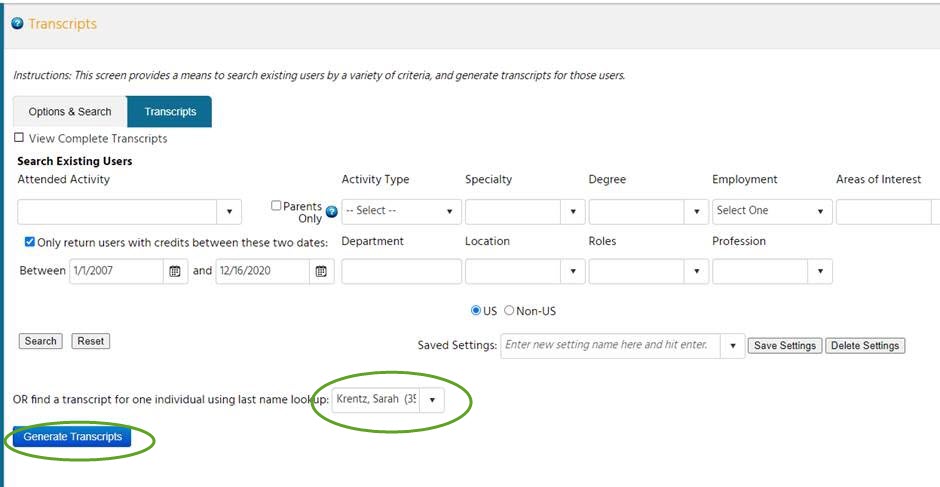Select the Transcripts tab
940x487 pixels.
pyautogui.click(x=170, y=112)
